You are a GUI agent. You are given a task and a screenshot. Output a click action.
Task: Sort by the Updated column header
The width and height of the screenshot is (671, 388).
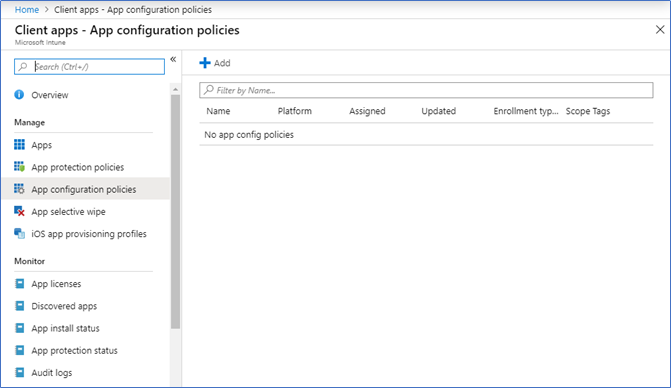pos(439,111)
